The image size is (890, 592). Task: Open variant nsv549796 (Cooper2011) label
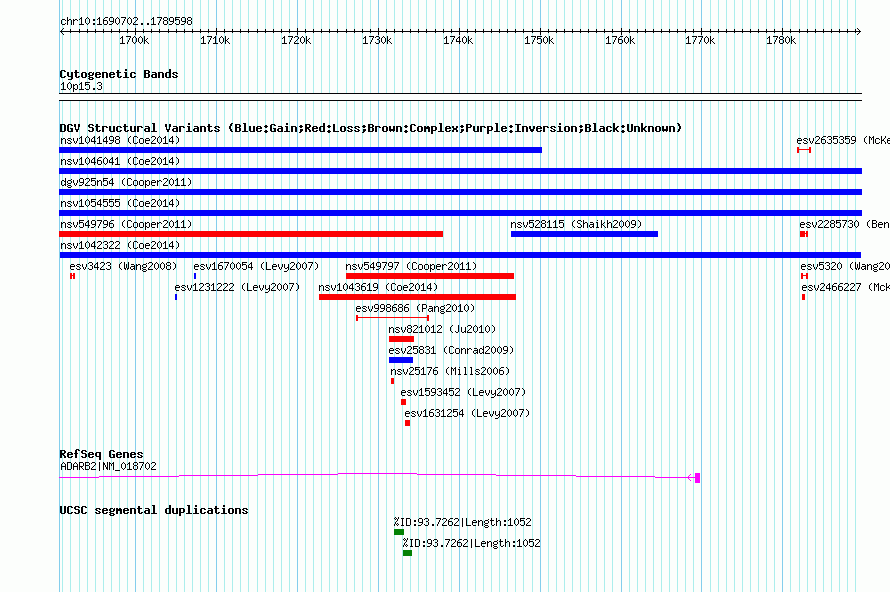coord(126,224)
